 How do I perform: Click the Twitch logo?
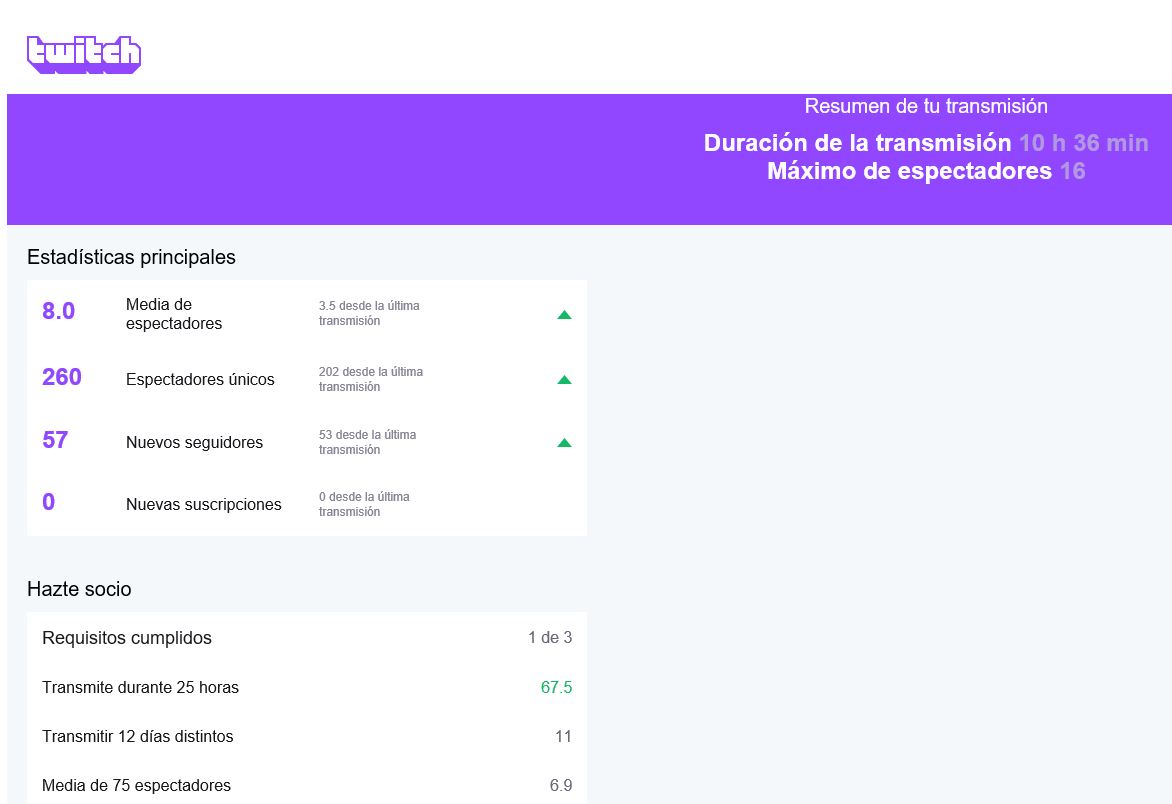[84, 55]
